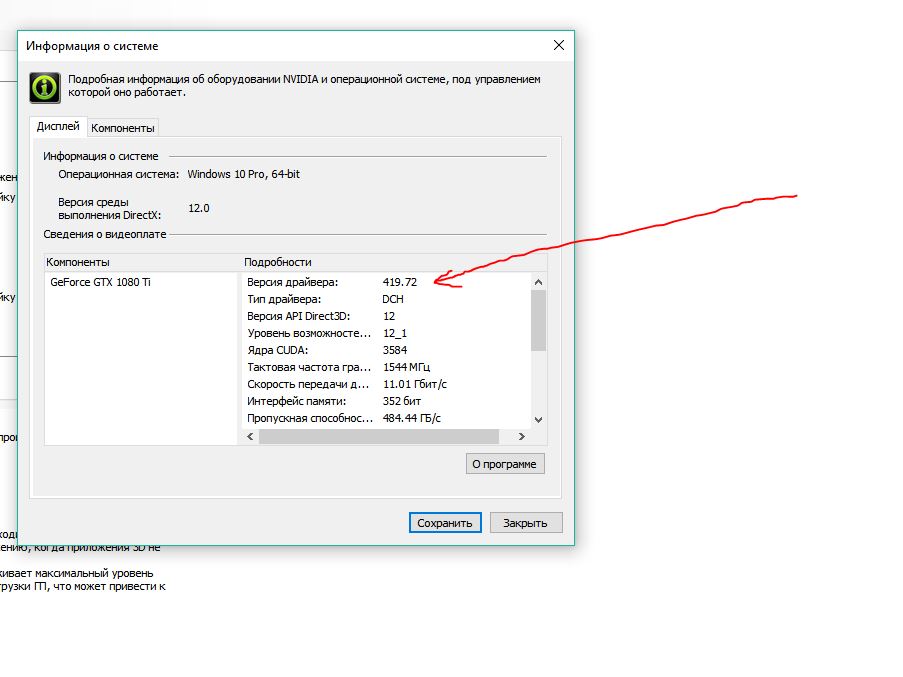
Task: Click the driver version value 419.72
Action: coord(400,282)
